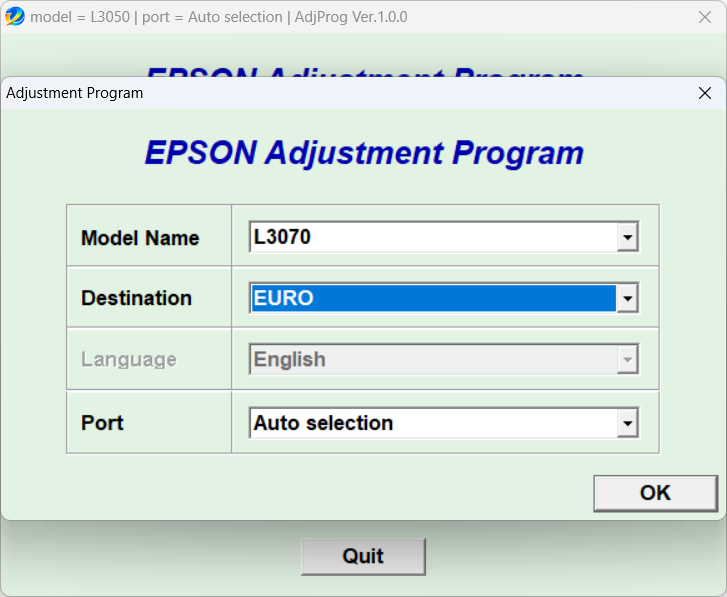This screenshot has height=597, width=727.
Task: Click the Port label
Action: [x=102, y=423]
